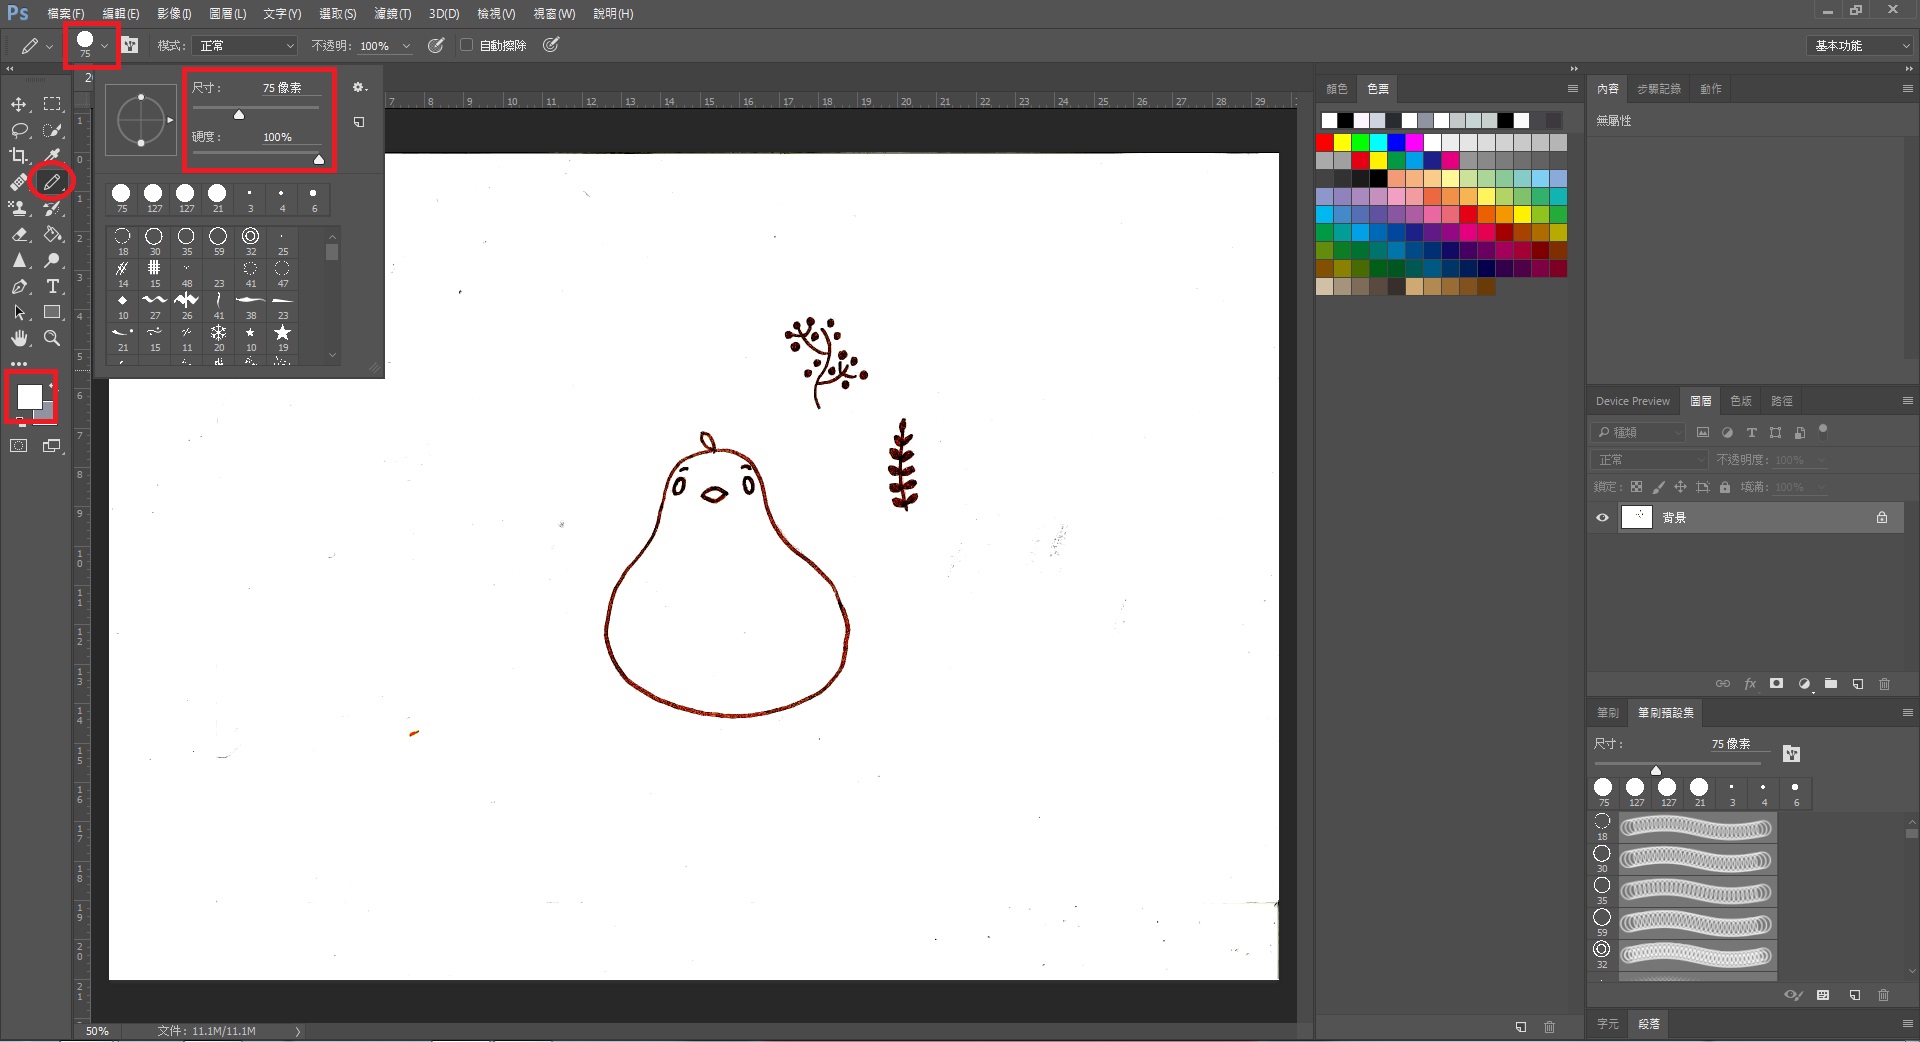Viewport: 1920px width, 1042px height.
Task: Select the Clone Stamp tool
Action: [19, 208]
